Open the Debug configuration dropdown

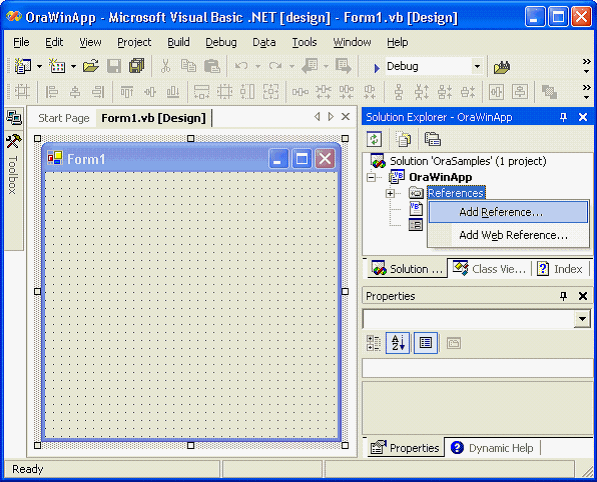point(477,67)
